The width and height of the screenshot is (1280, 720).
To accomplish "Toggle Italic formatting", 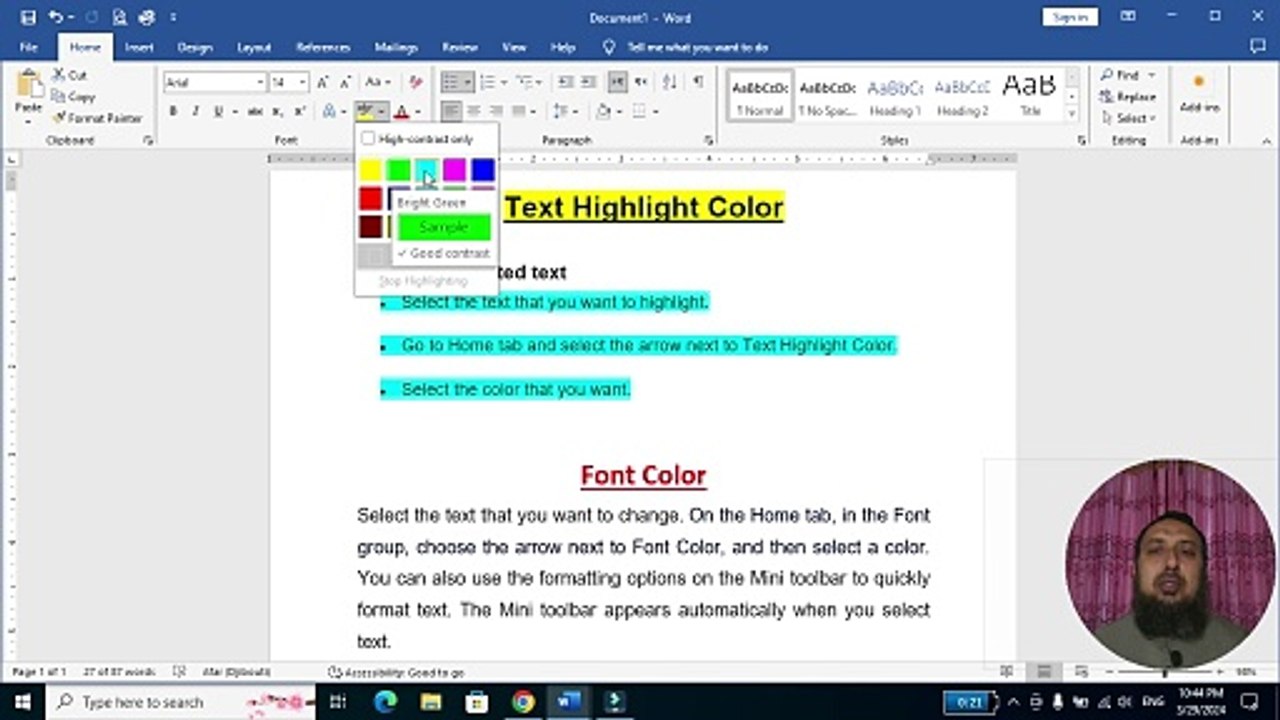I will pyautogui.click(x=195, y=111).
